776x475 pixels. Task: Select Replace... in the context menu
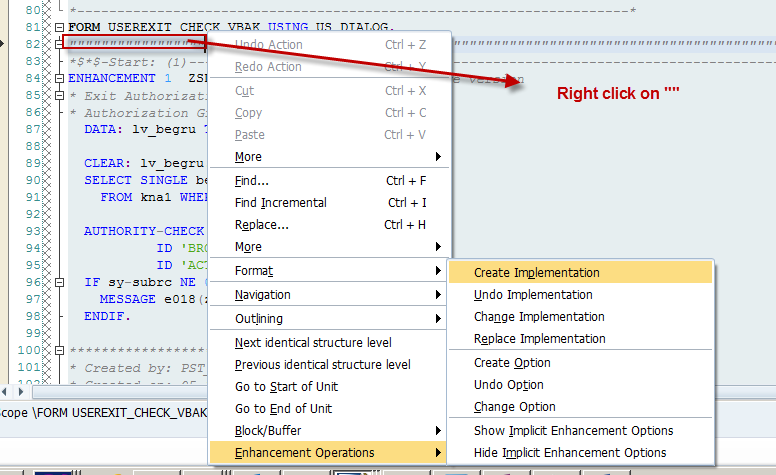262,225
